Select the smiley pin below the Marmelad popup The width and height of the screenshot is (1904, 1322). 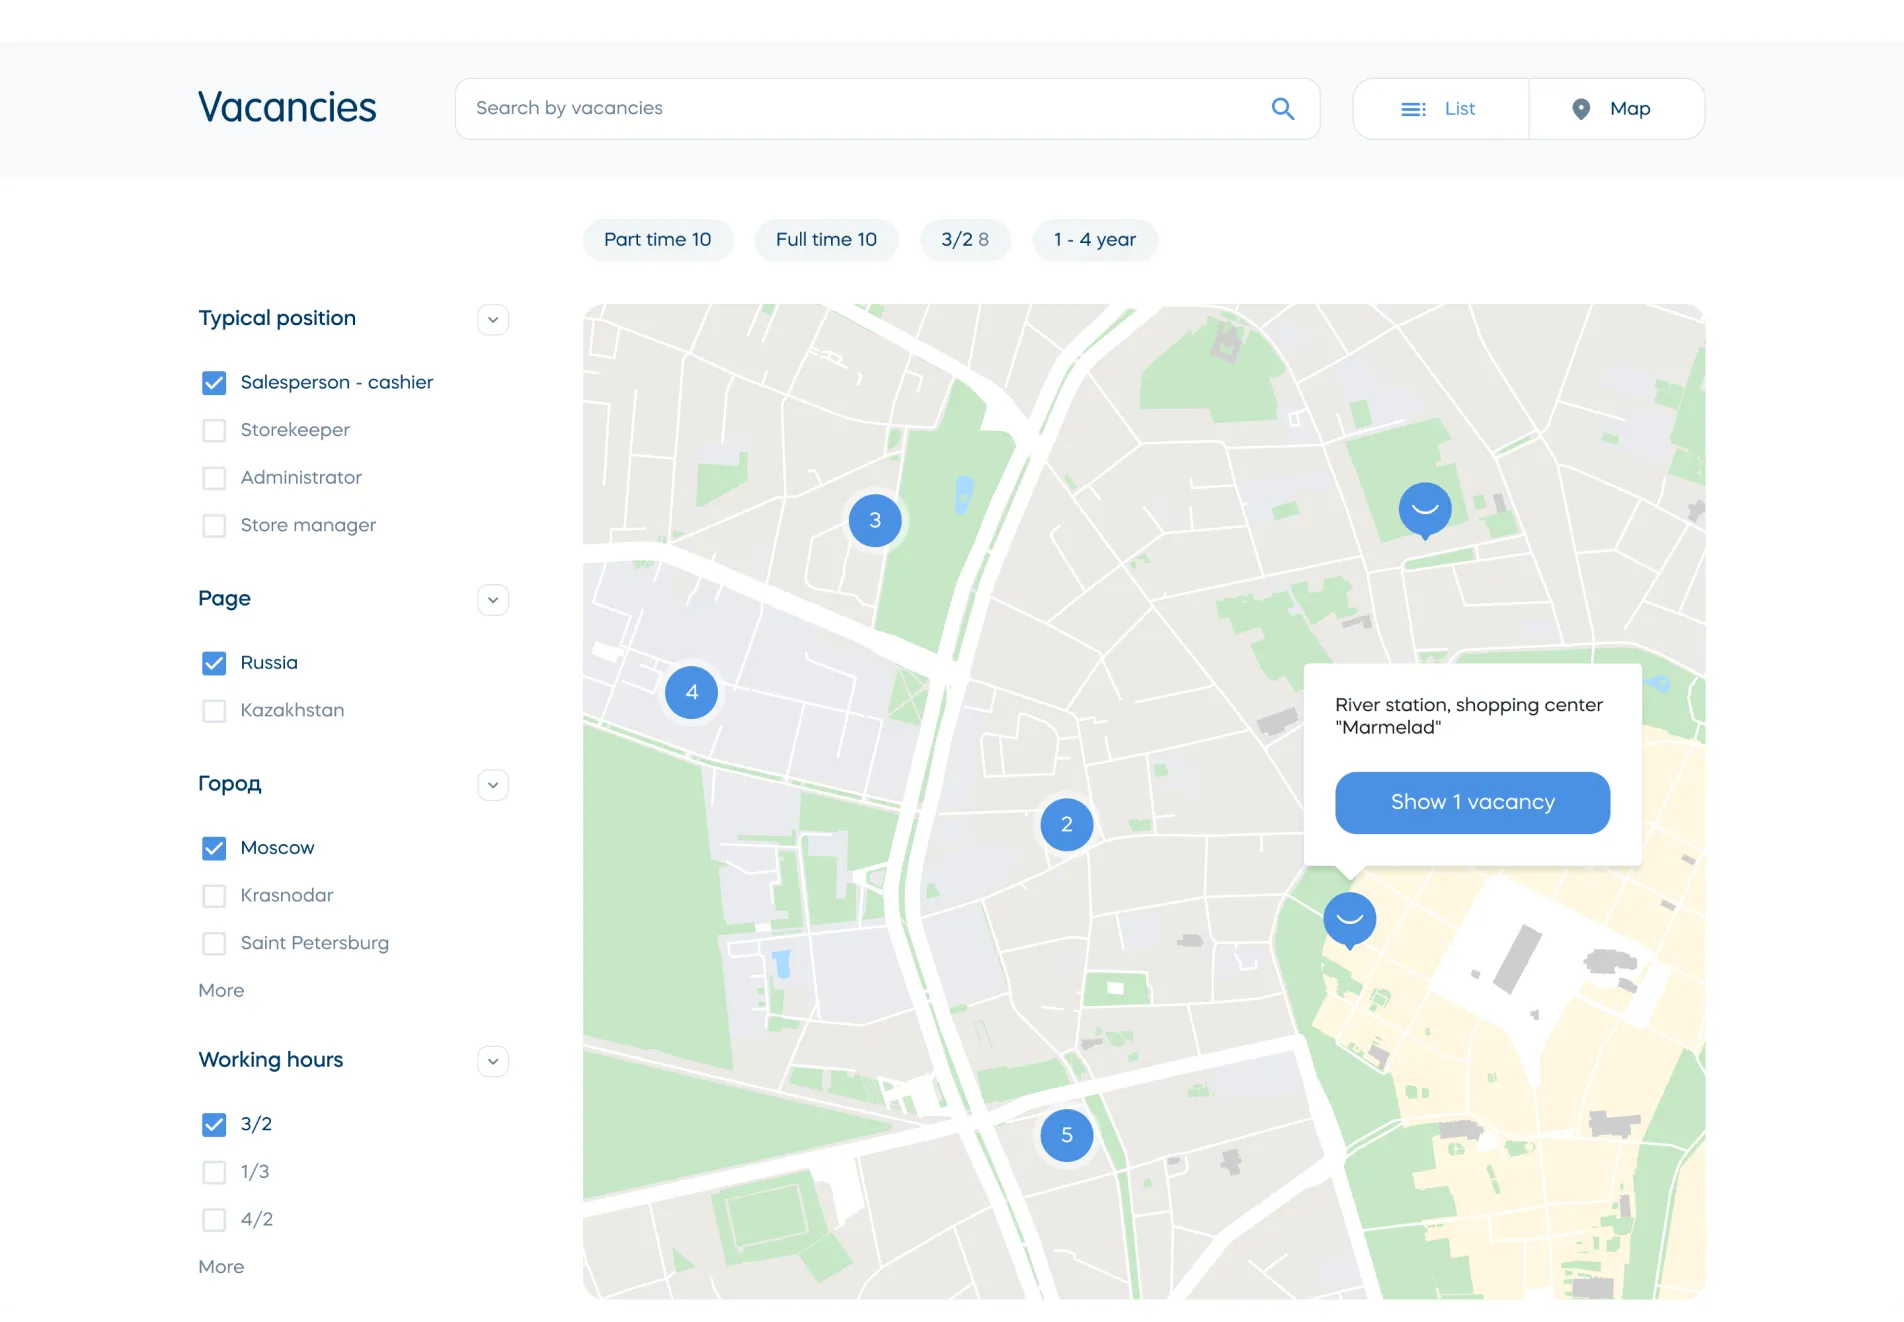point(1349,918)
